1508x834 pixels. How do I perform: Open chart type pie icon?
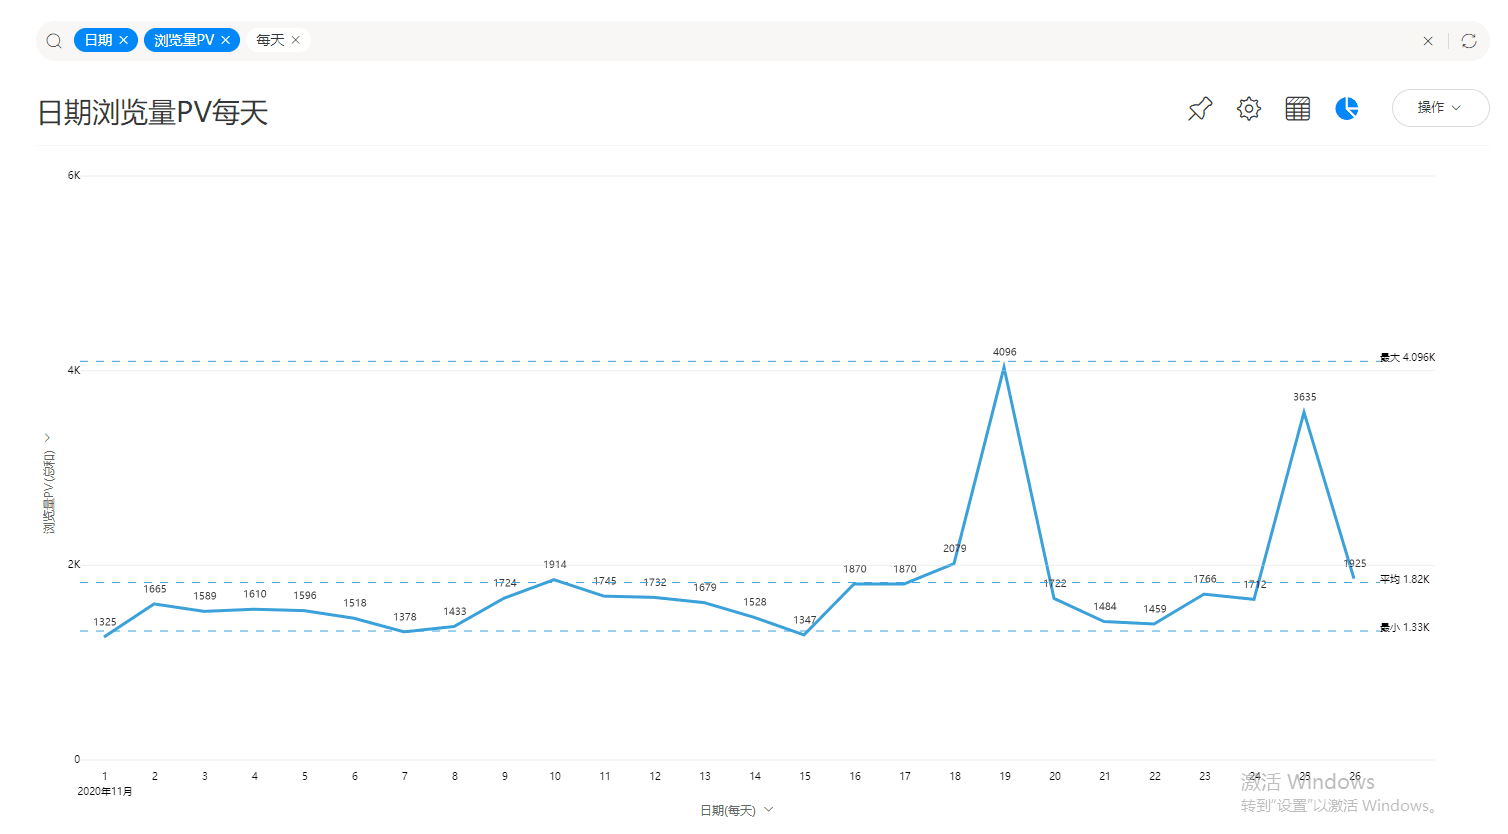pos(1347,108)
